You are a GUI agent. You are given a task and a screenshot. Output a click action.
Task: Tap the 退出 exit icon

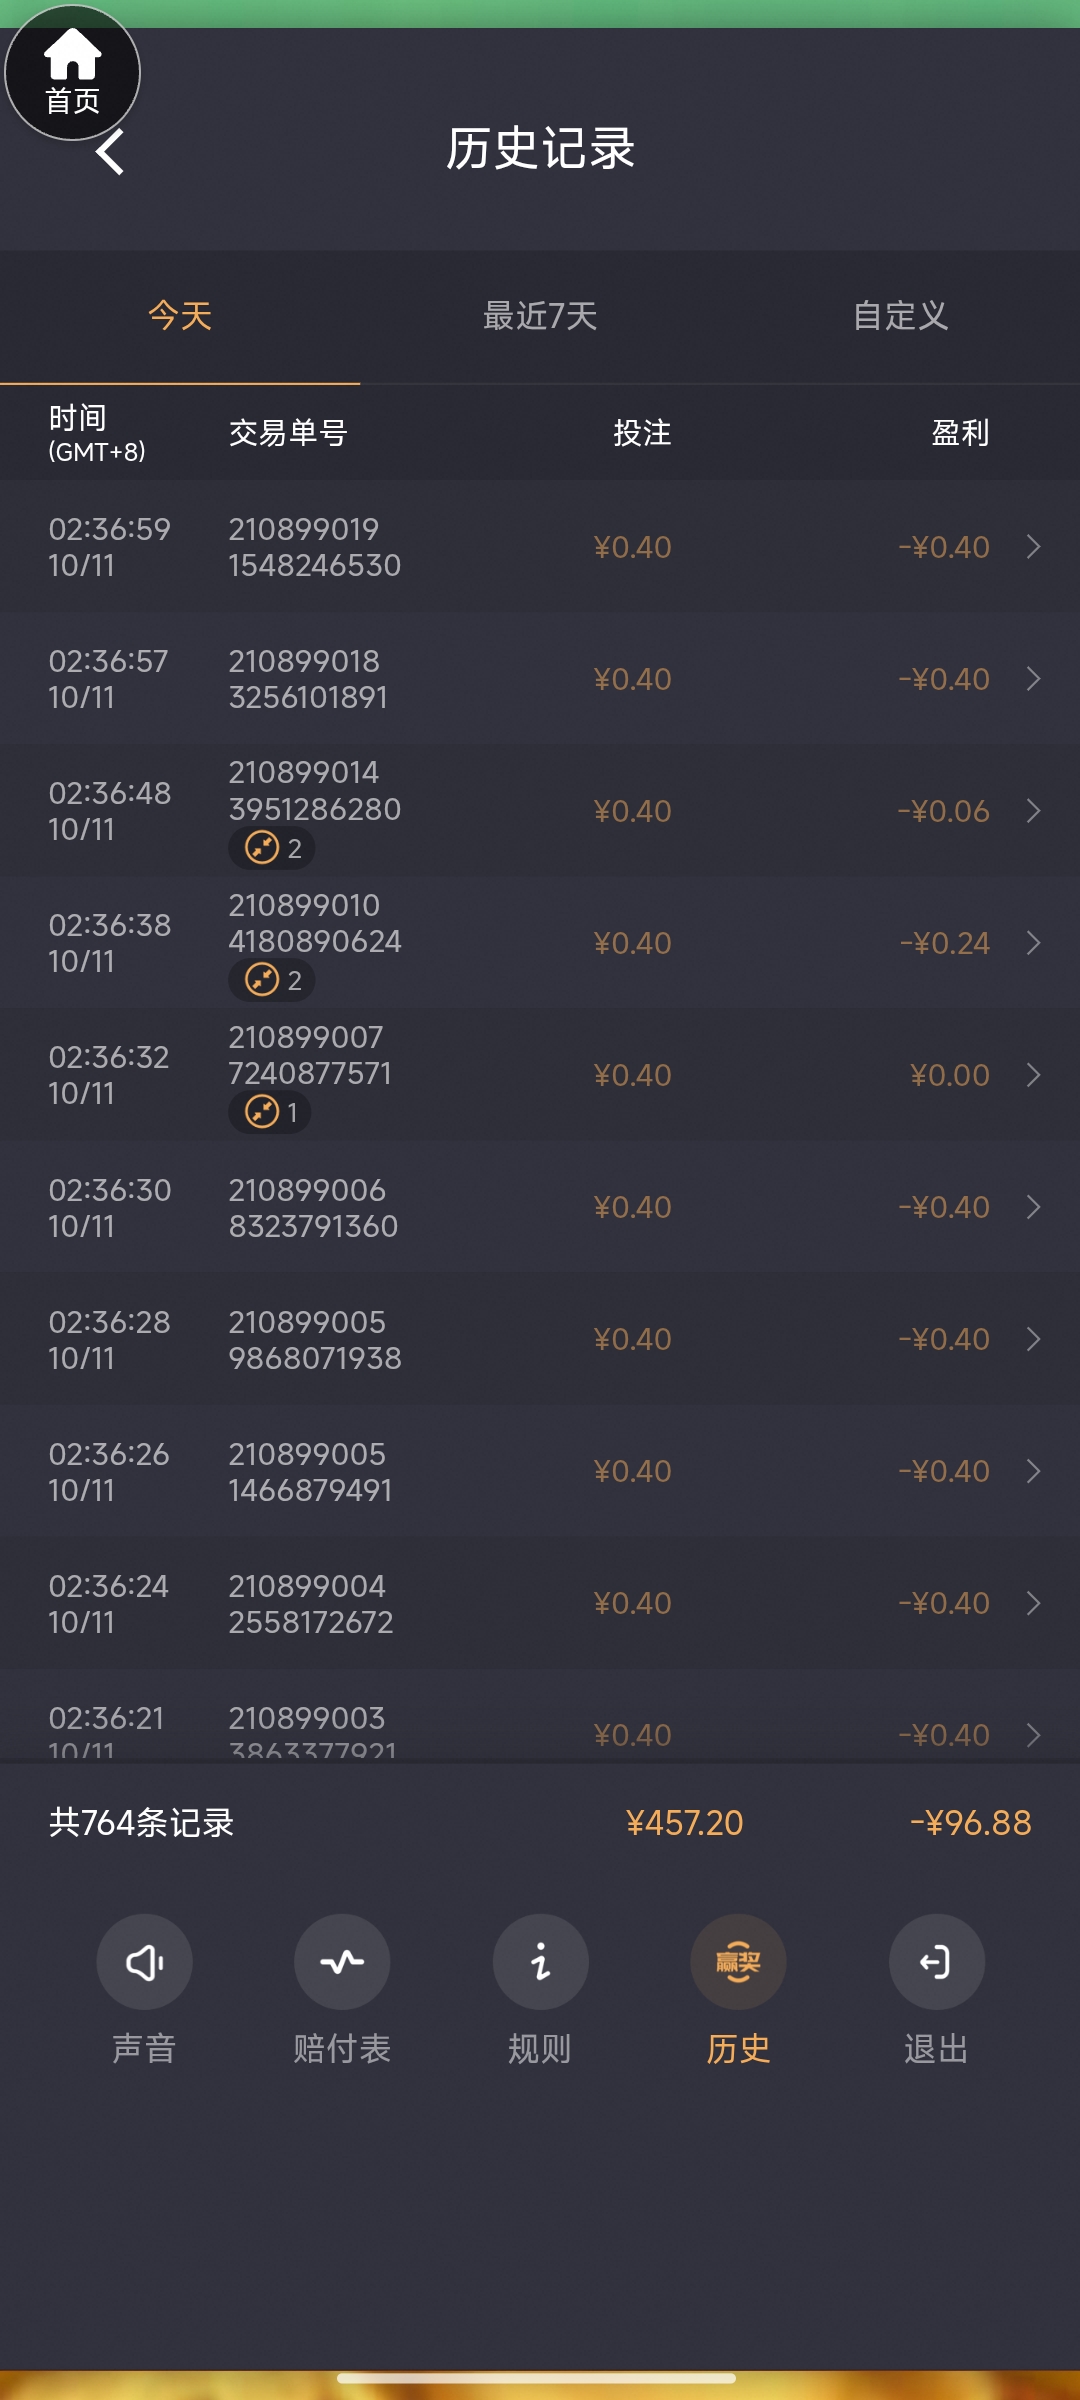[936, 1962]
